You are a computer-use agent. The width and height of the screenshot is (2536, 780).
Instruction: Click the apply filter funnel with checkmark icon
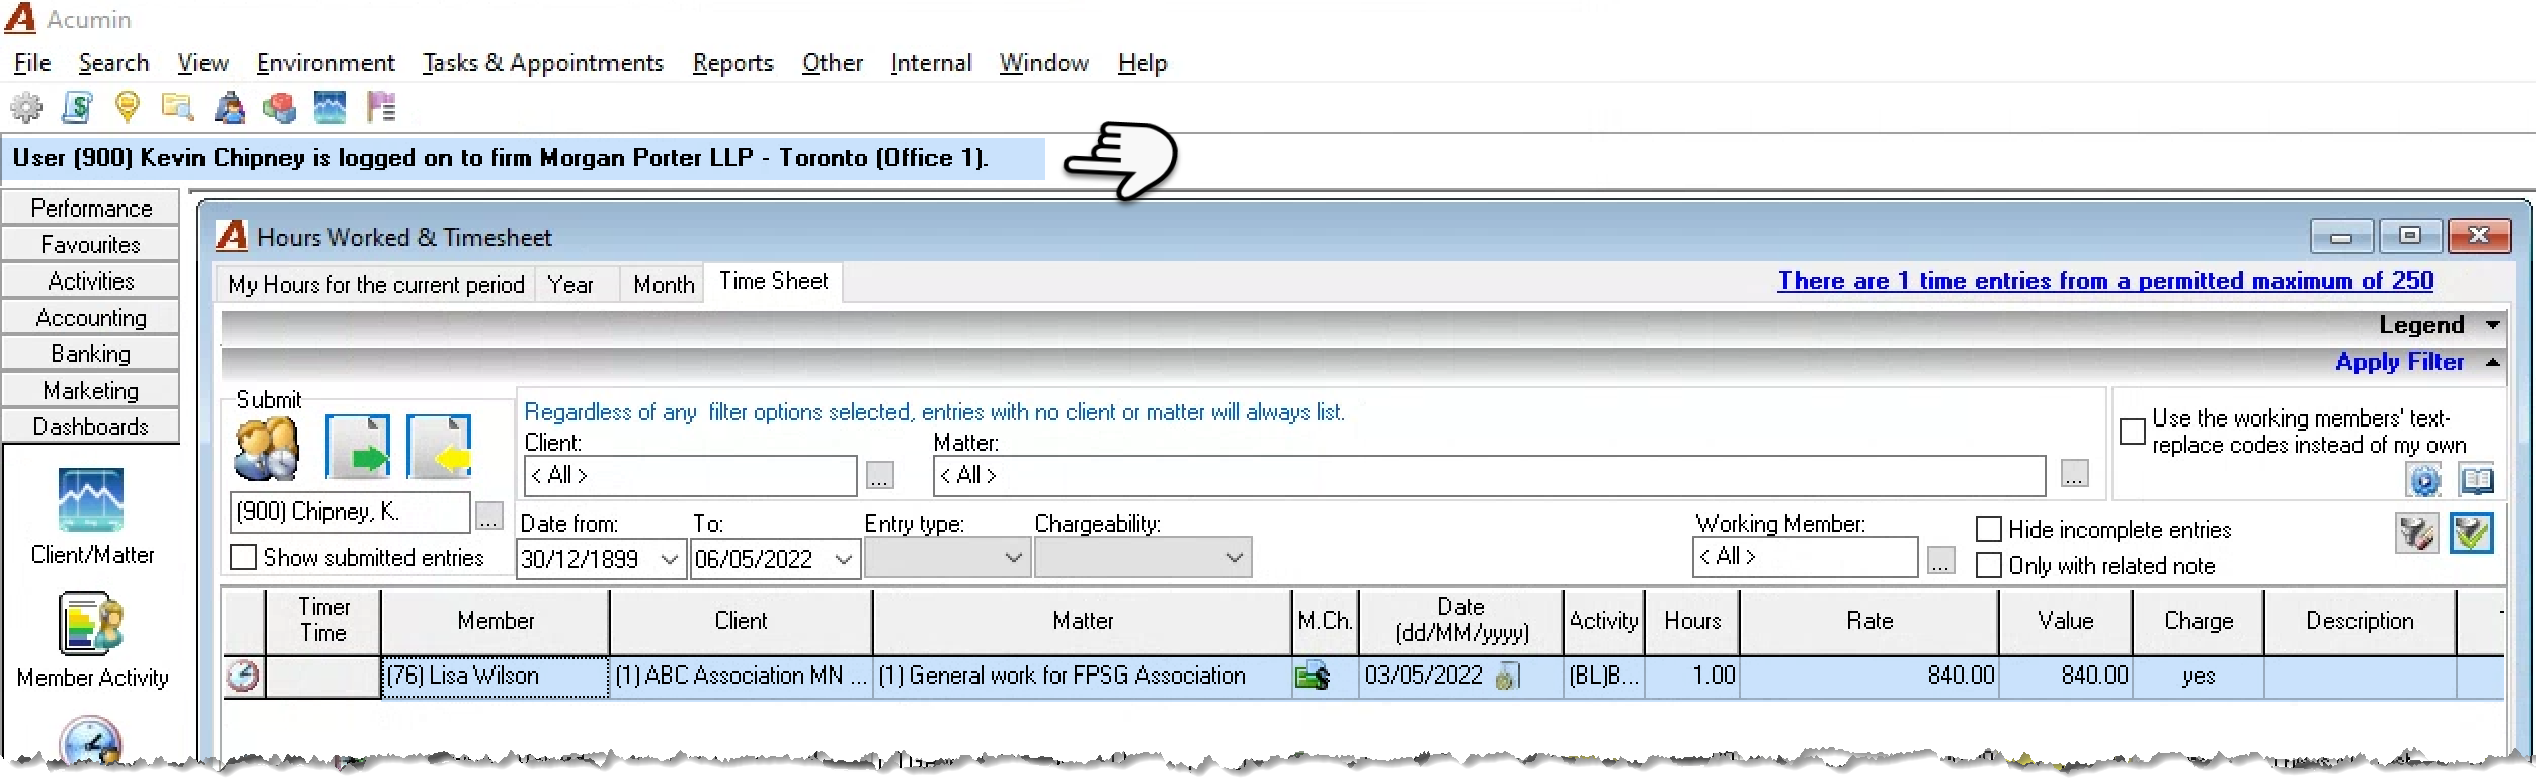pos(2472,533)
